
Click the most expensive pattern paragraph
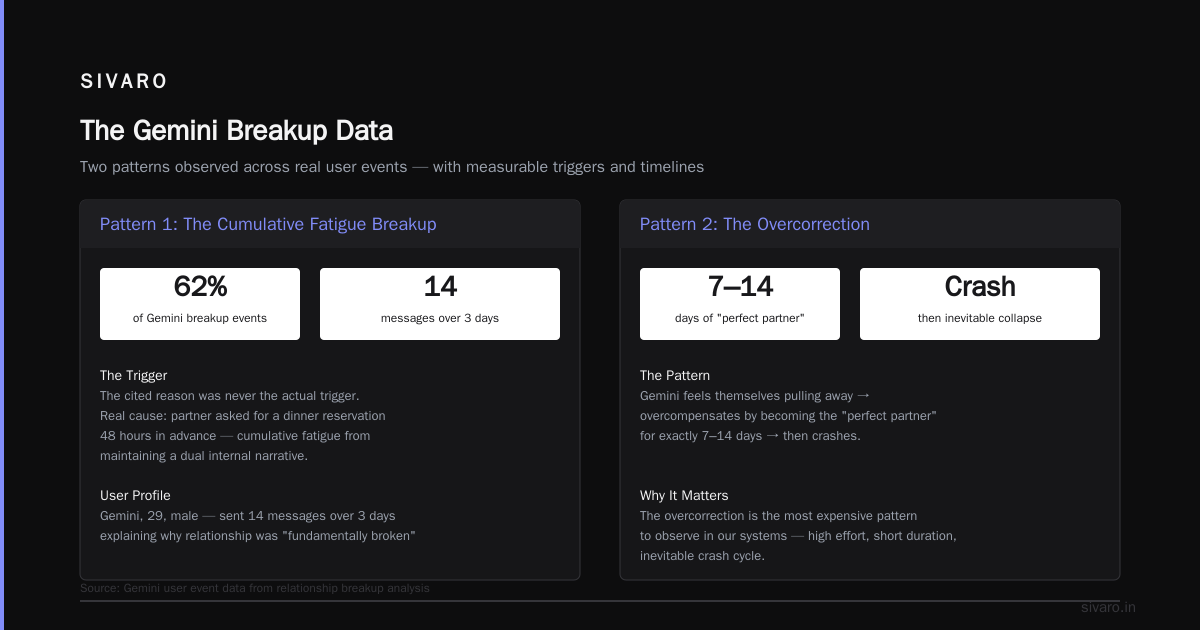pyautogui.click(x=798, y=536)
